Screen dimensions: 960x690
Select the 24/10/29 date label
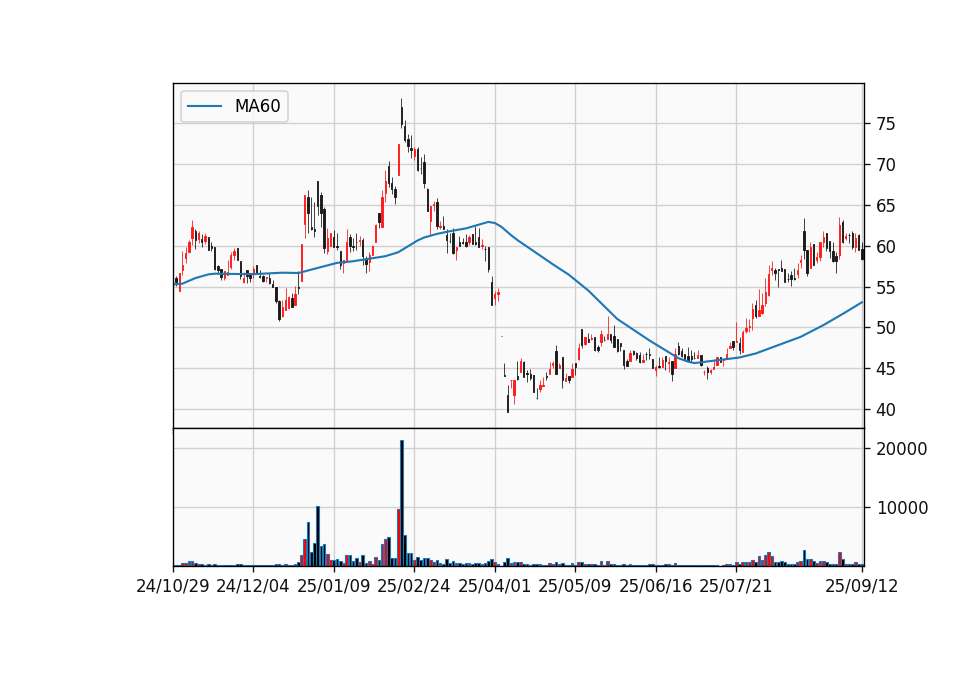pos(173,586)
